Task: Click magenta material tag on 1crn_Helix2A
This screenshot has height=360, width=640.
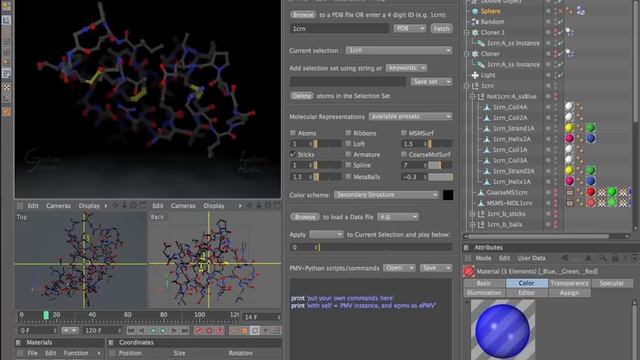Action: click(x=569, y=139)
